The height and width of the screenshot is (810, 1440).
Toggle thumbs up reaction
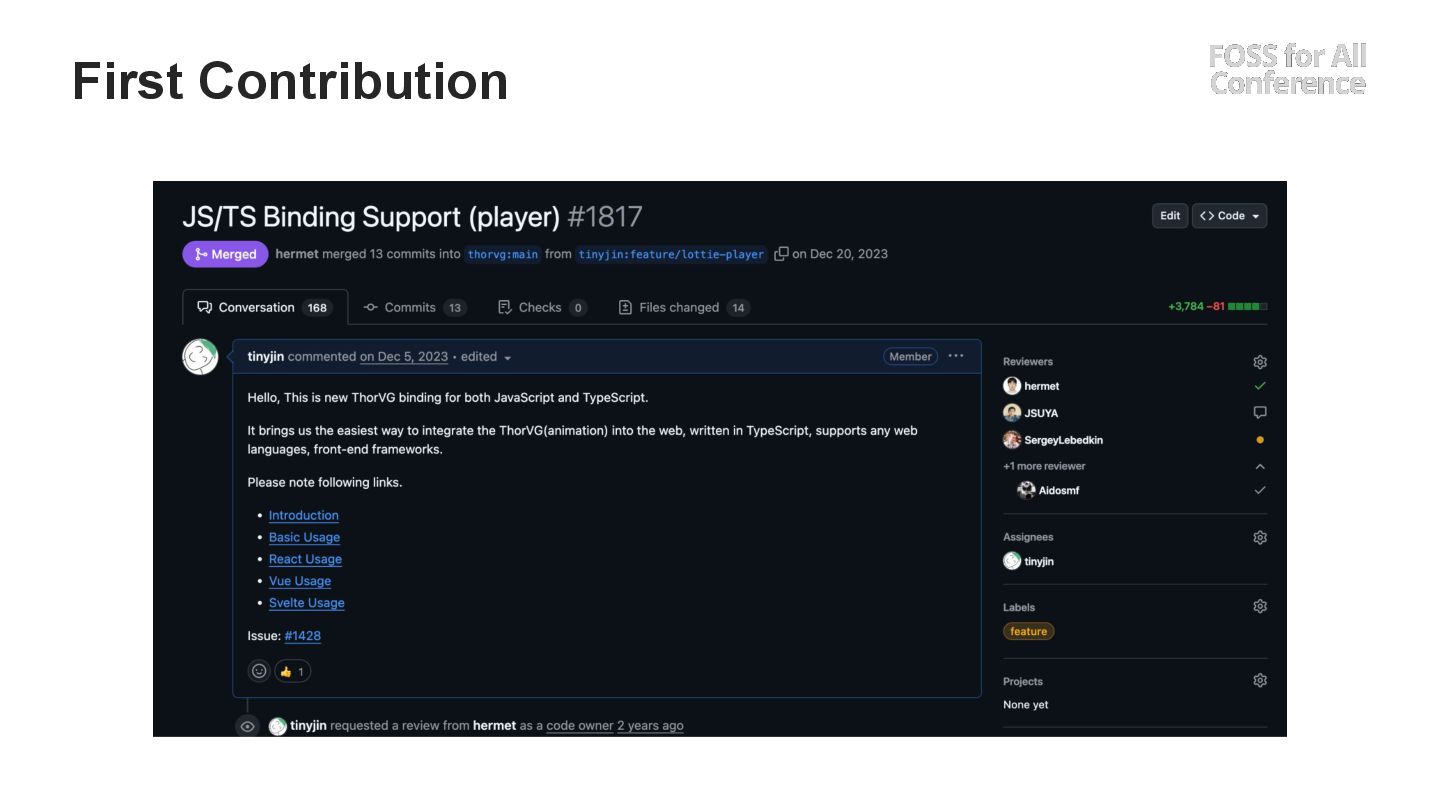[293, 671]
